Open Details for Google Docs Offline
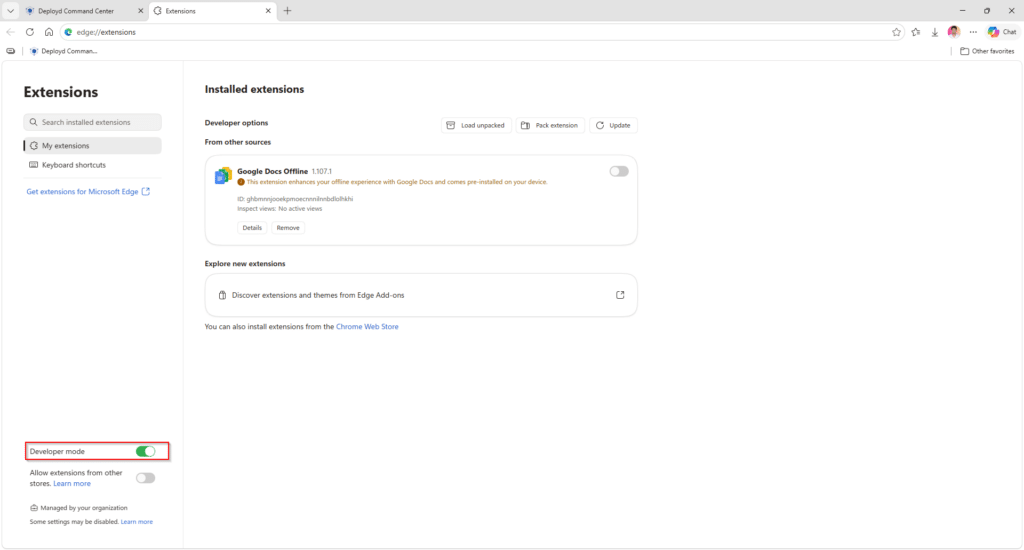Screen dimensions: 1024x550 (x=252, y=228)
